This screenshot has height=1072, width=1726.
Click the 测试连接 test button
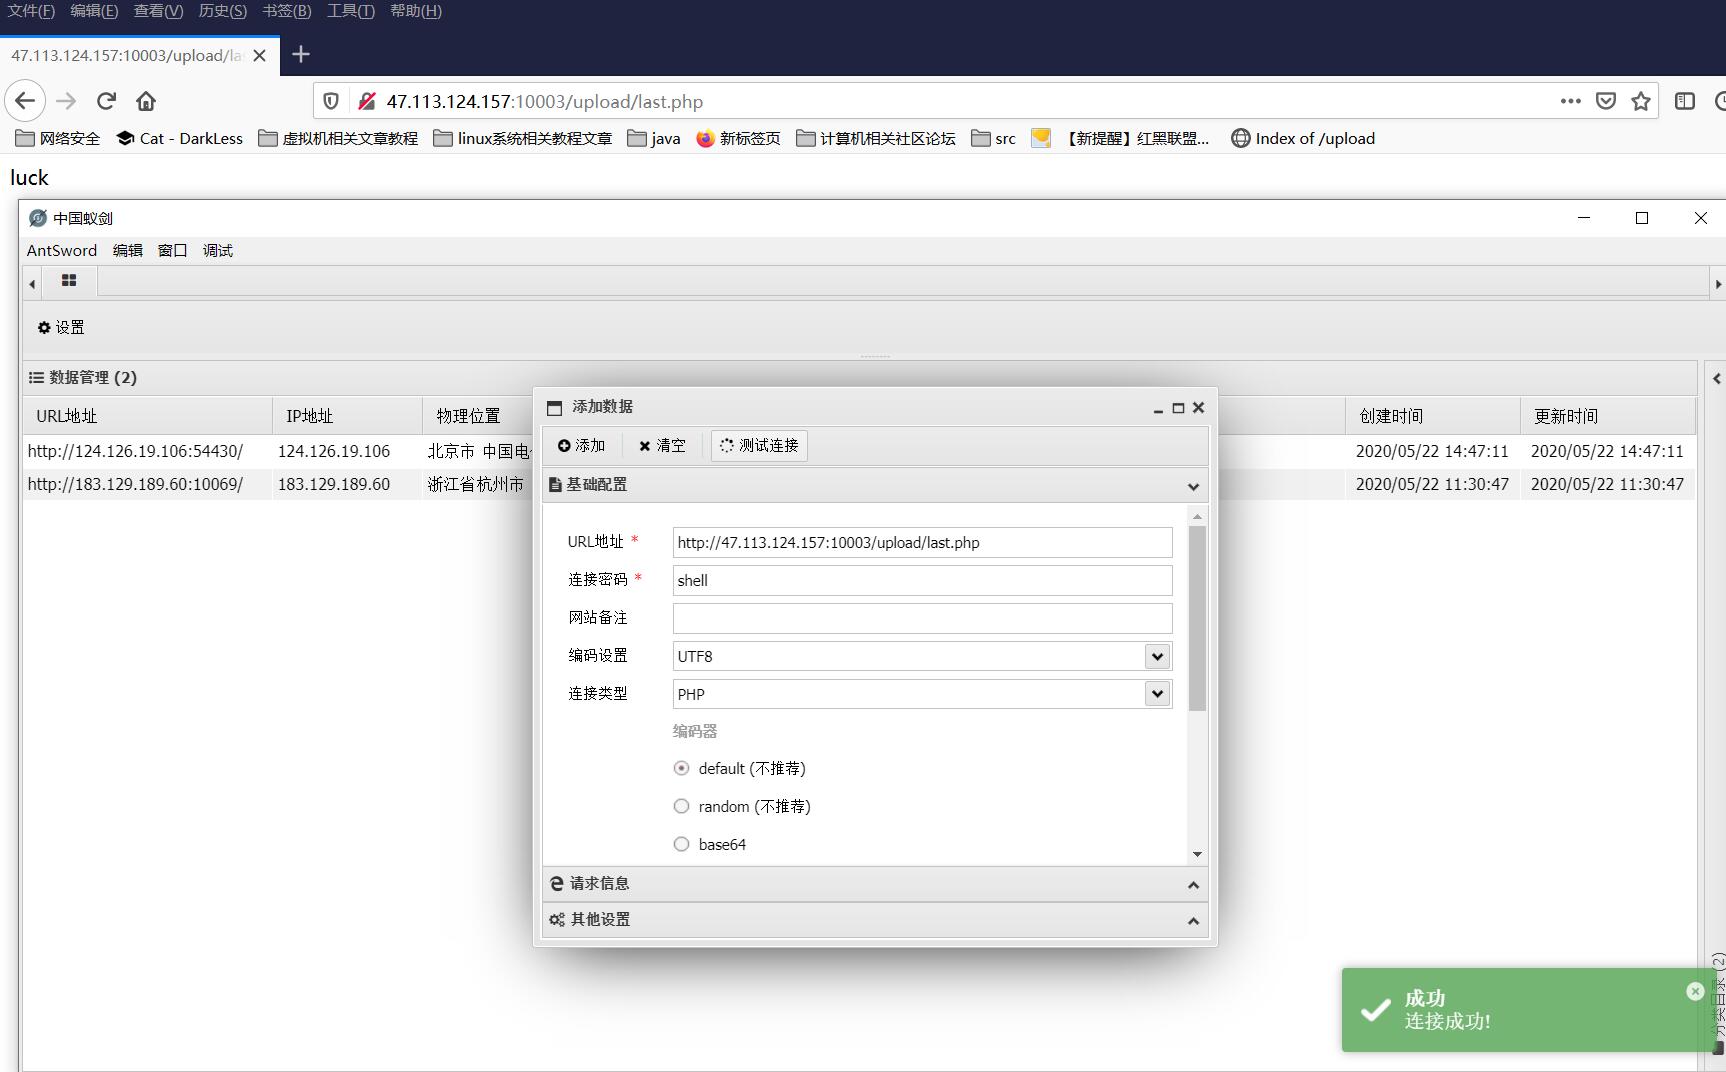tap(759, 445)
